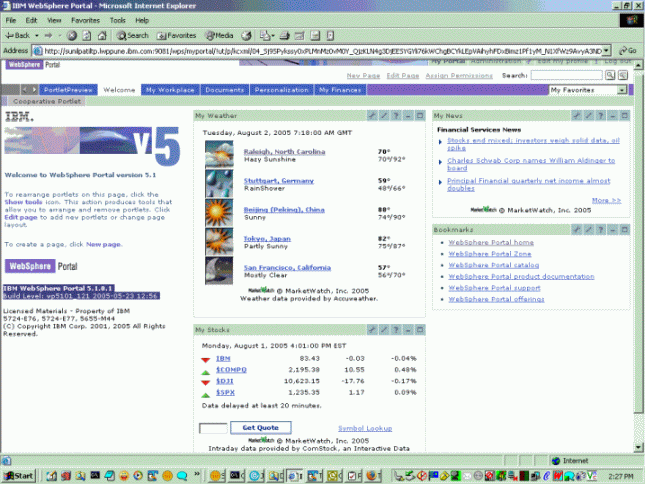Open Raleigh, North Carolina weather link
Image resolution: width=645 pixels, height=484 pixels.
click(283, 151)
